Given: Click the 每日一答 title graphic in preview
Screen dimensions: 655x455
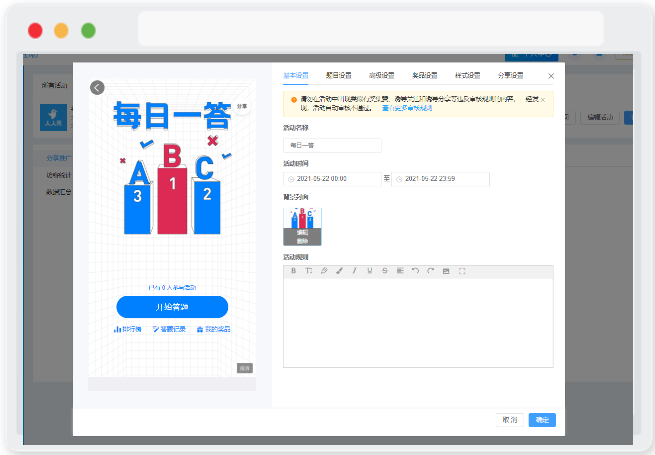Looking at the screenshot, I should coord(172,116).
